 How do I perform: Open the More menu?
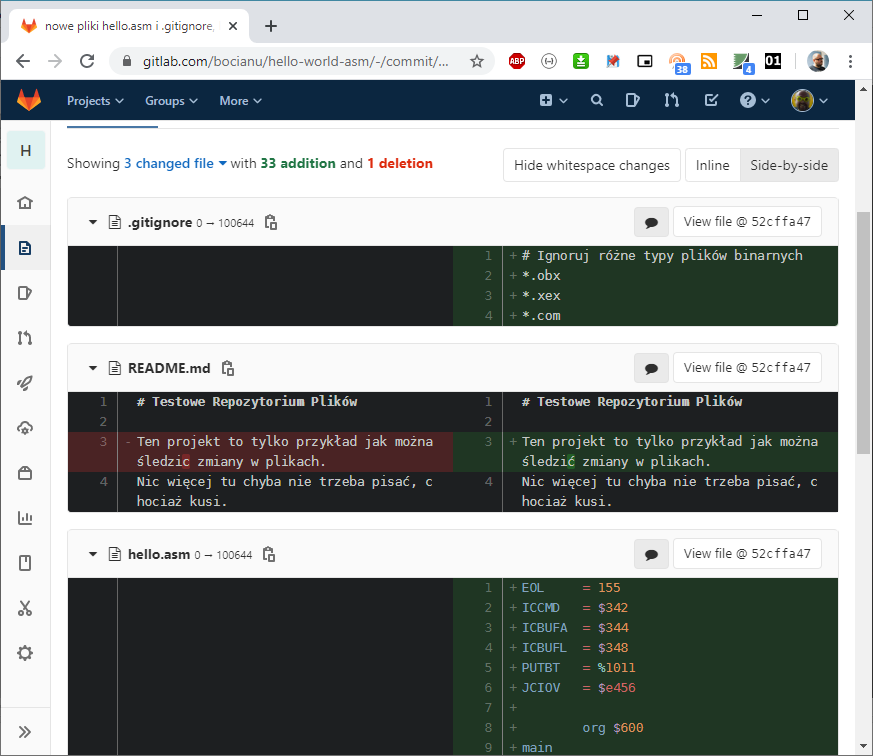coord(240,100)
